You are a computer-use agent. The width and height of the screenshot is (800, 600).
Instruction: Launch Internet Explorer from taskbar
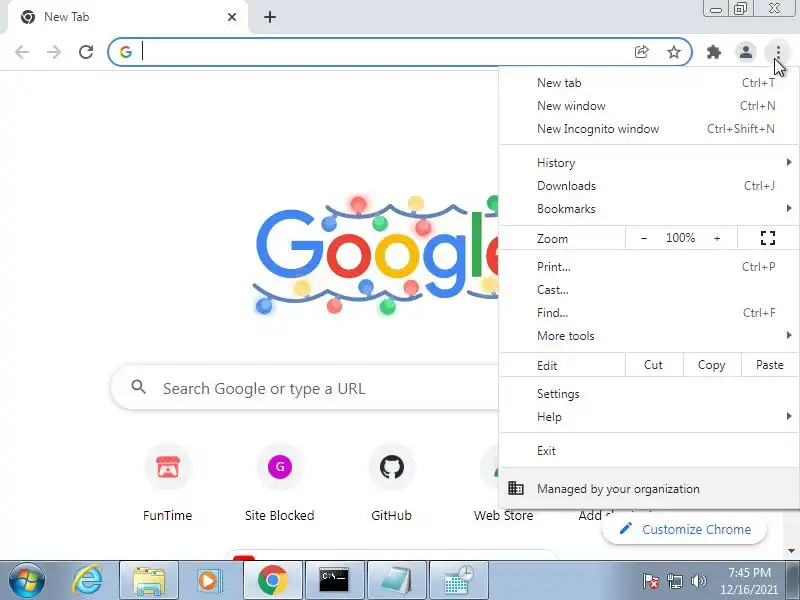coord(87,581)
